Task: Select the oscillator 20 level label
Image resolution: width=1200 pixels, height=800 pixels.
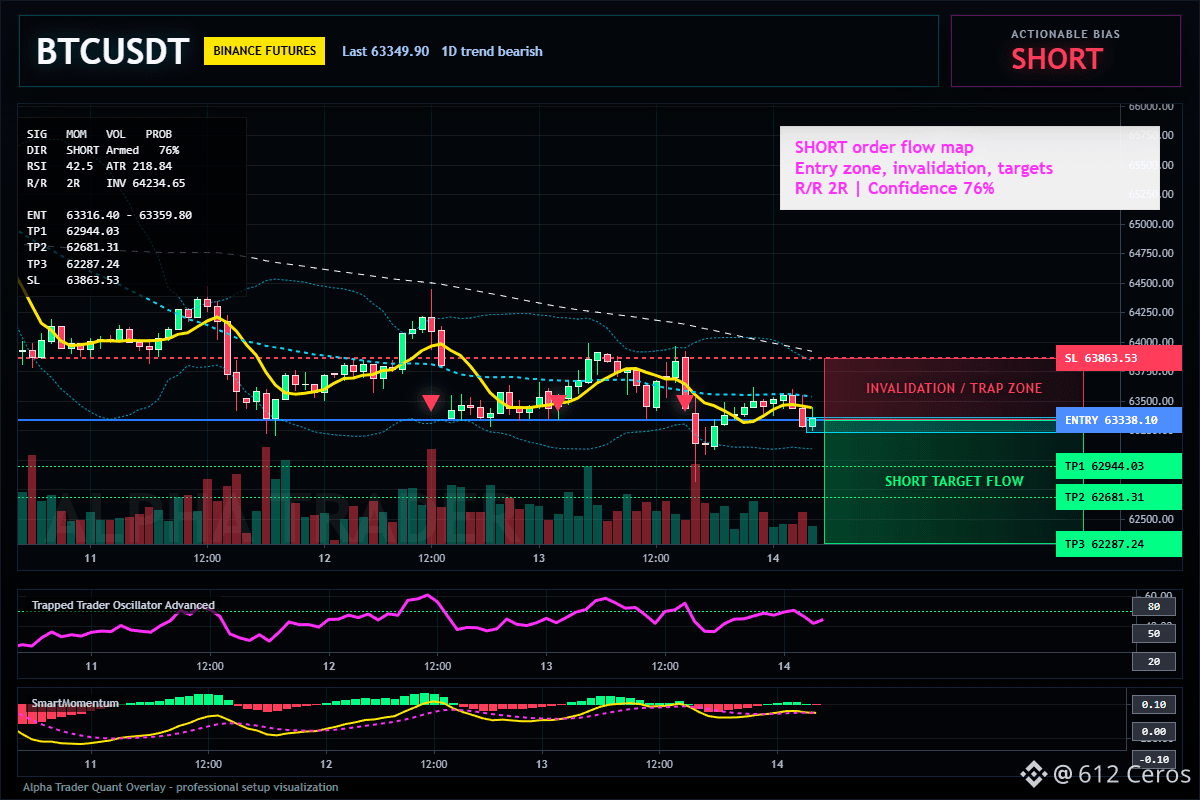Action: (1153, 661)
